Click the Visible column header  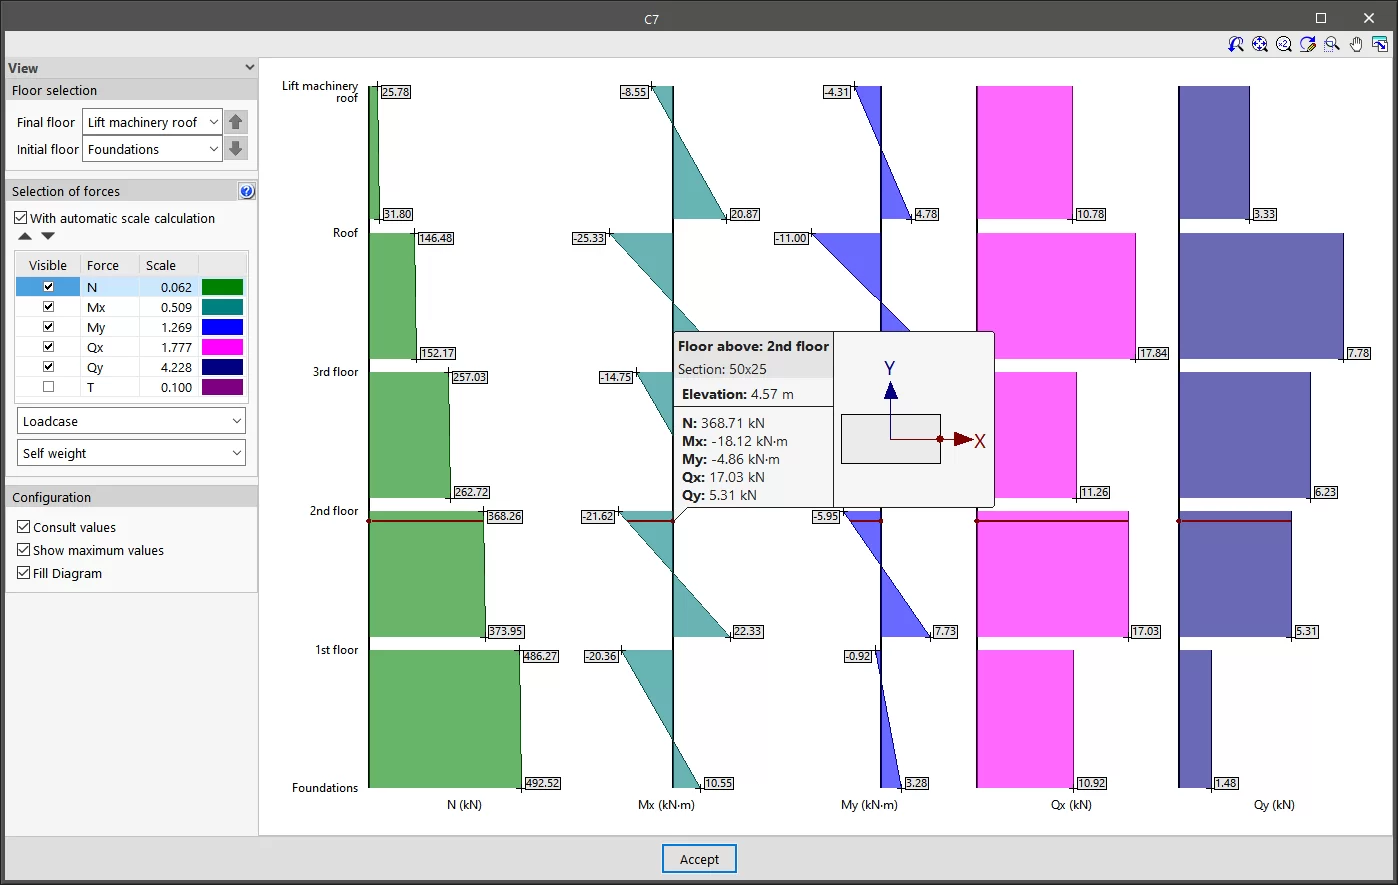pyautogui.click(x=48, y=265)
